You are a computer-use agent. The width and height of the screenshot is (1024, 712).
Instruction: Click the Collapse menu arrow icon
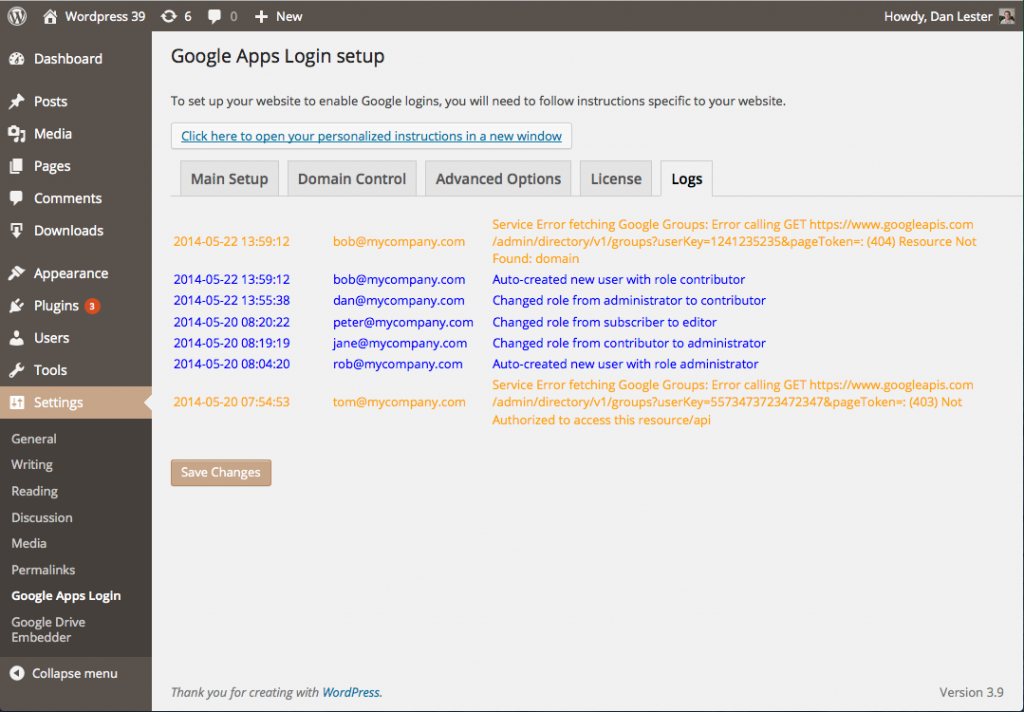17,673
